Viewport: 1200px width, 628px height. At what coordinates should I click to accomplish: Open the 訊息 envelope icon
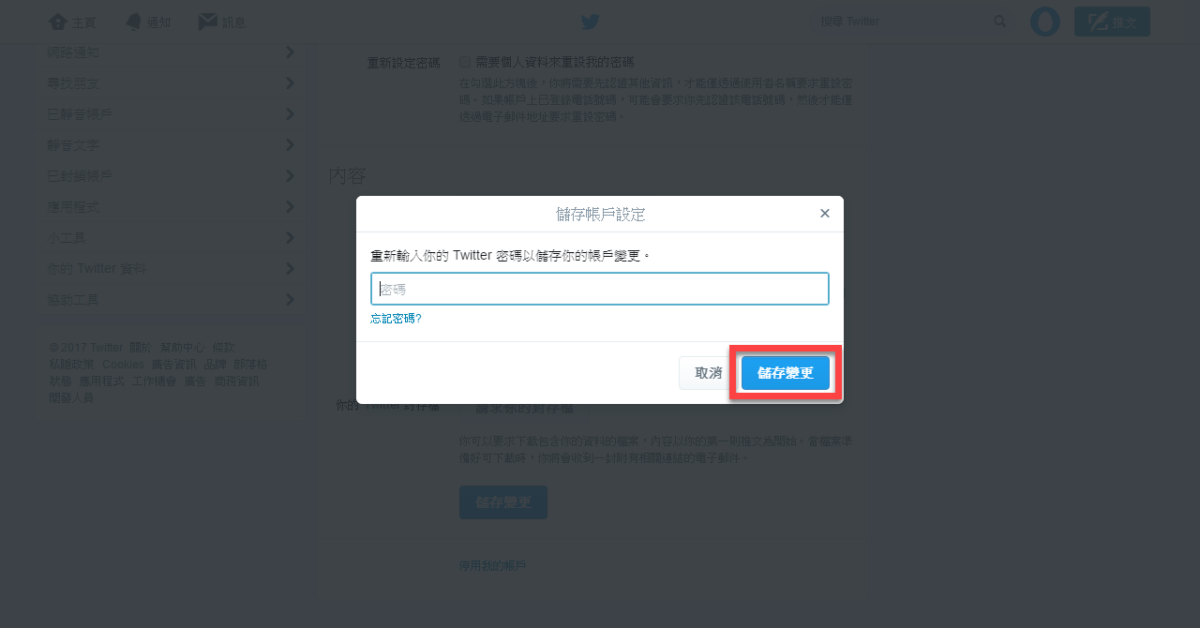coord(208,21)
